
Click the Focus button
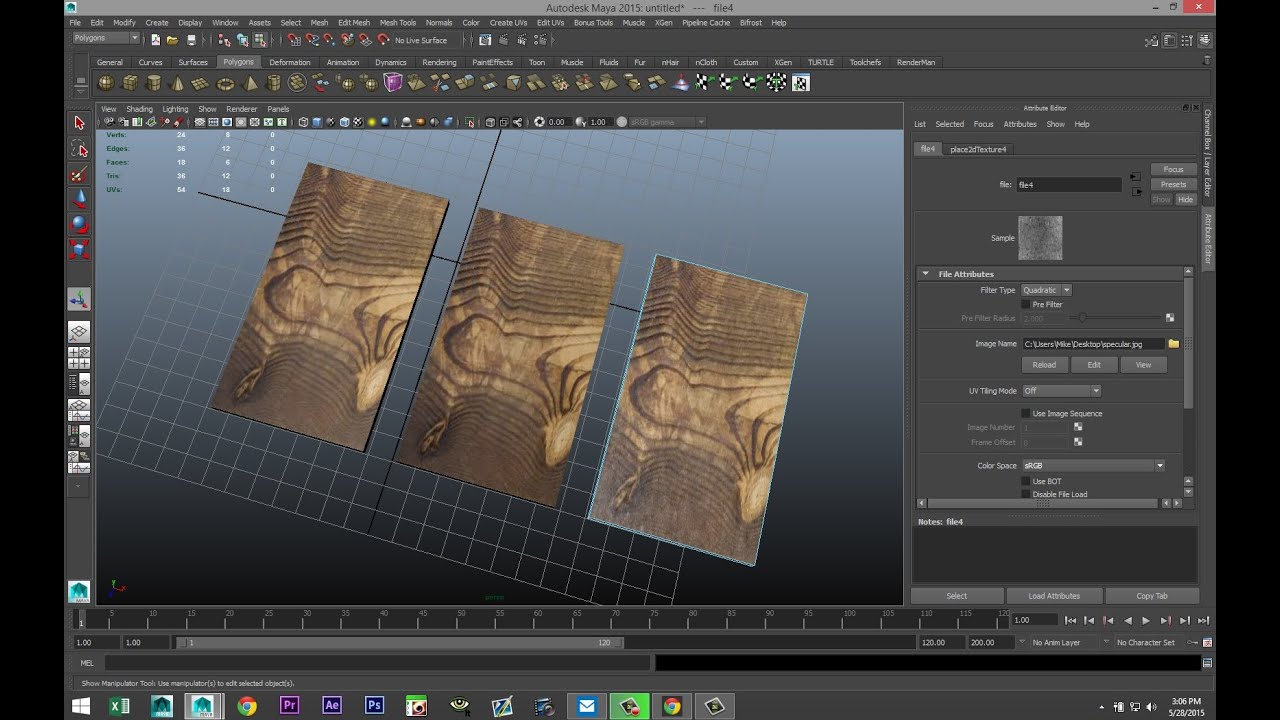tap(1173, 169)
